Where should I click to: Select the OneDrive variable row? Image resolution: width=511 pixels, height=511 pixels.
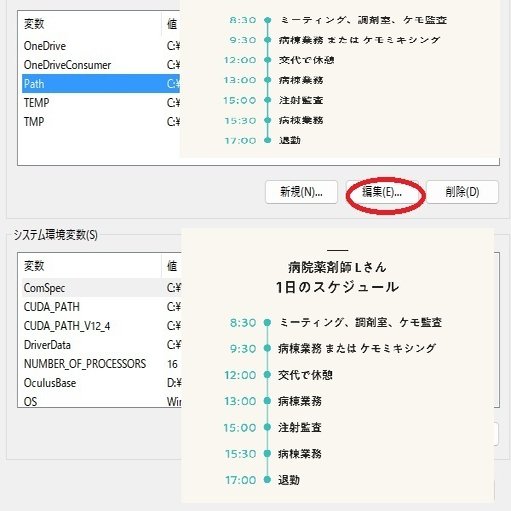click(x=101, y=46)
